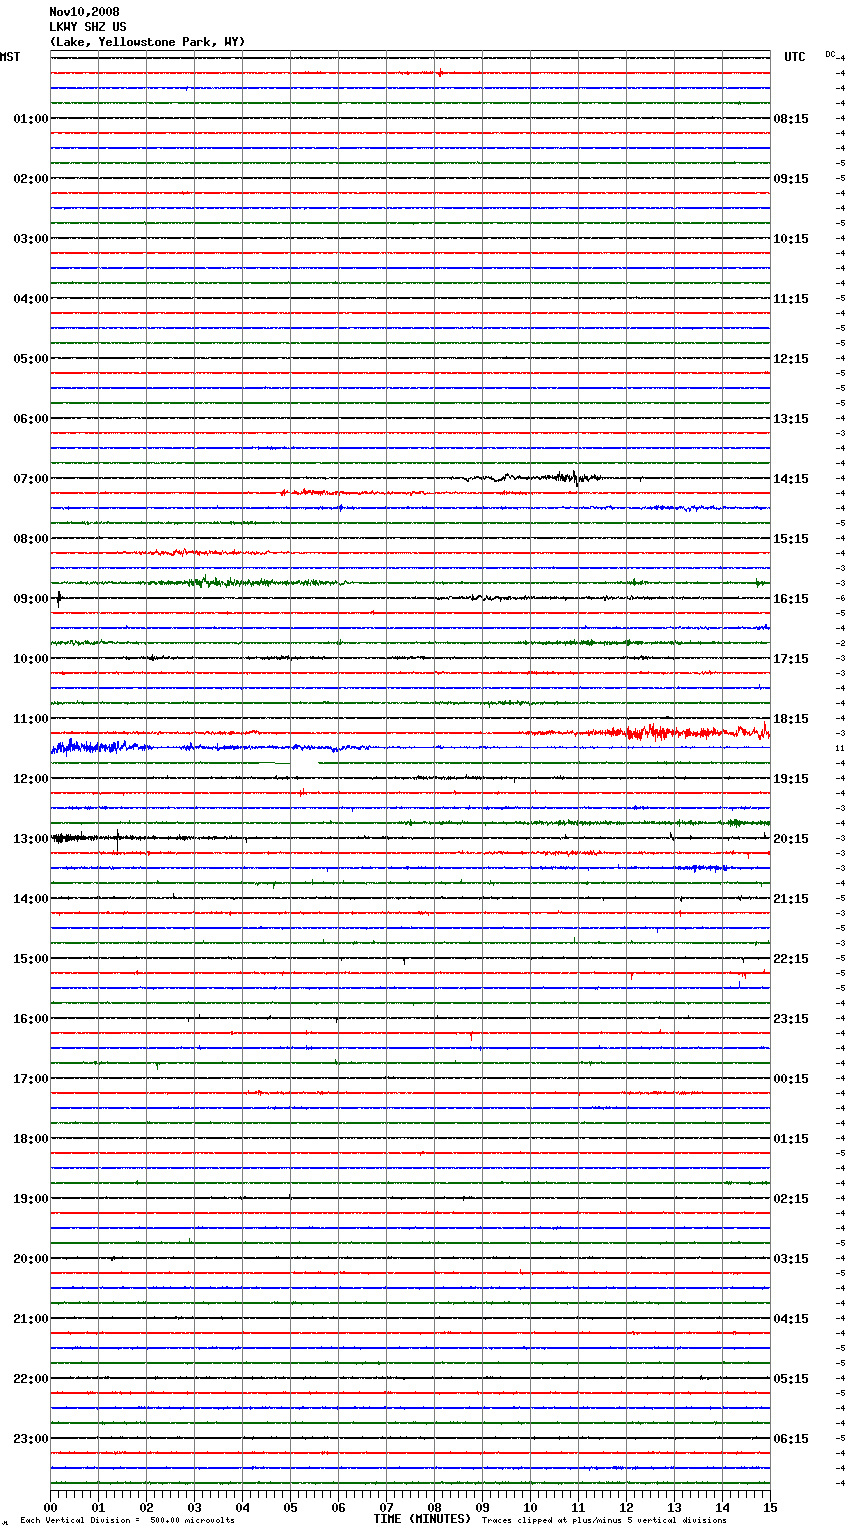850x1534 pixels.
Task: Click the 'Each Vertical Division = 500.00 microvolts' note
Action: (128, 1521)
